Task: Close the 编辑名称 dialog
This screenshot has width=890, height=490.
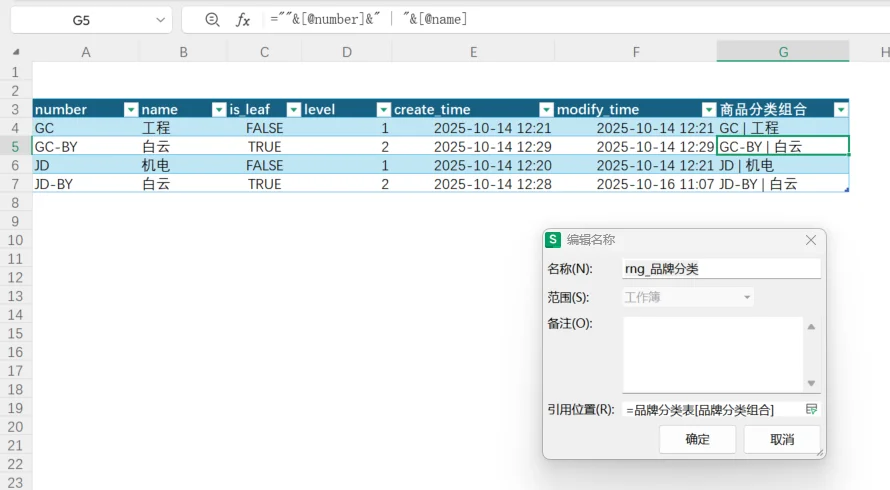Action: pyautogui.click(x=811, y=240)
